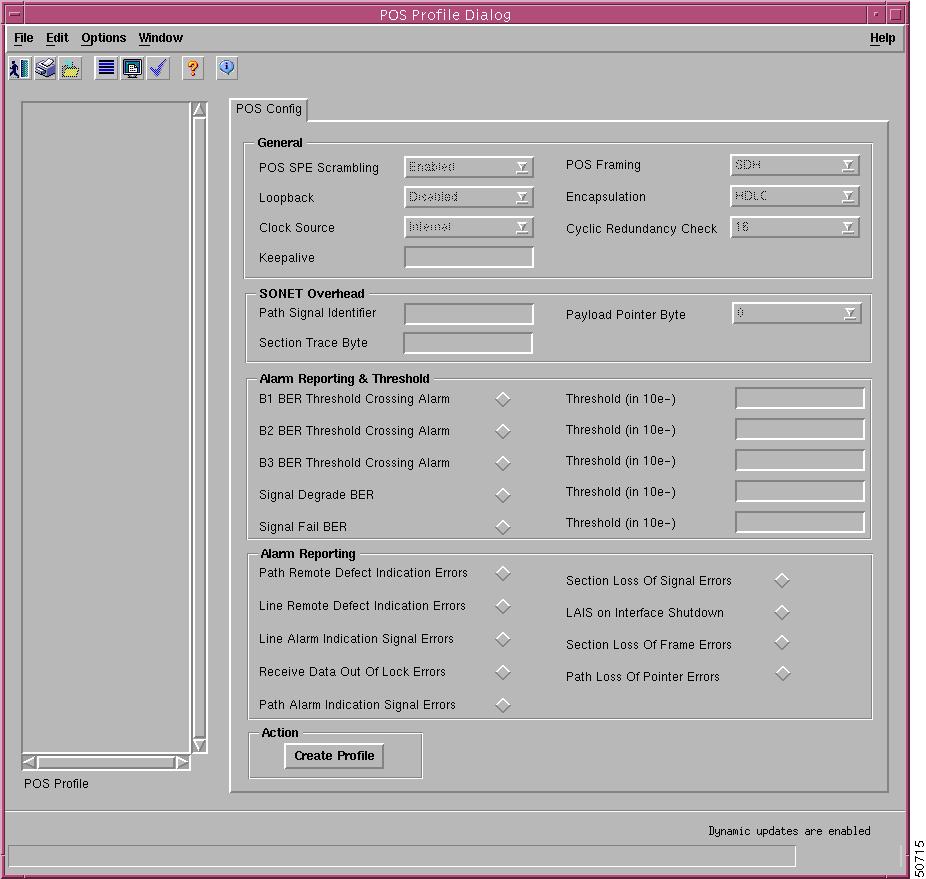
Task: Click the blue info bubble icon
Action: (x=227, y=68)
